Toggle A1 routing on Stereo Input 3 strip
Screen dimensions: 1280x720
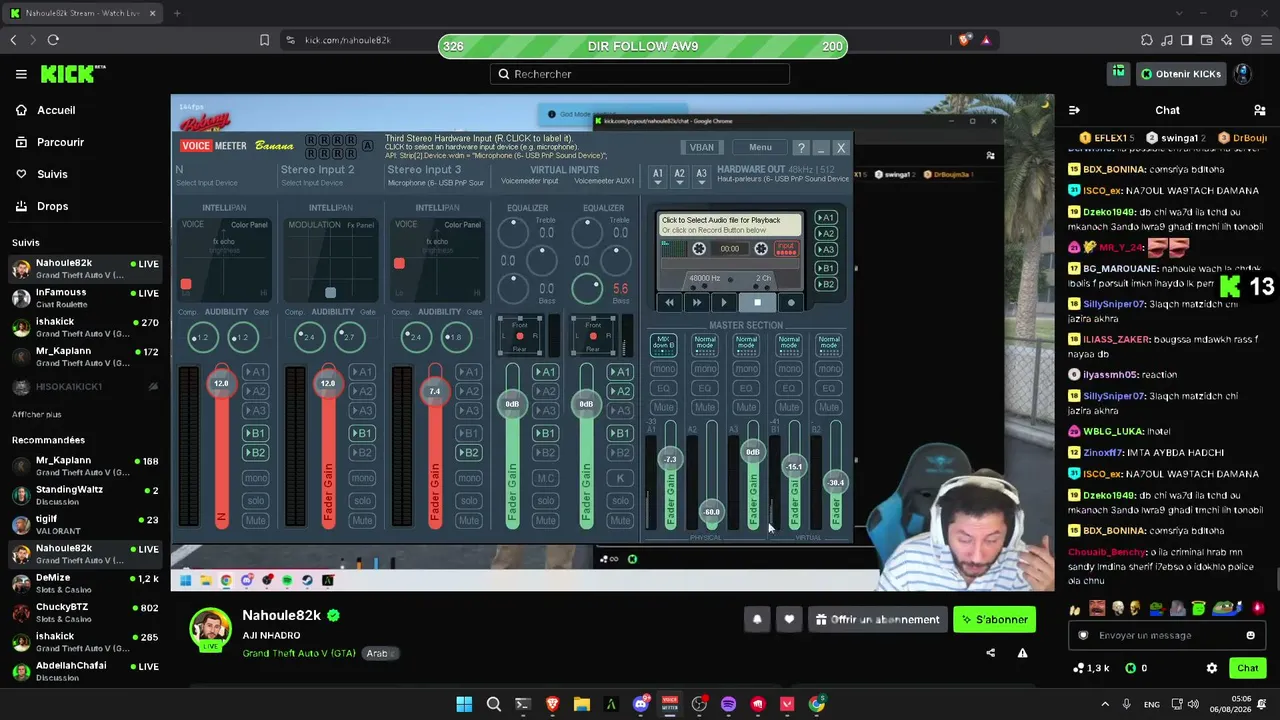[x=469, y=372]
